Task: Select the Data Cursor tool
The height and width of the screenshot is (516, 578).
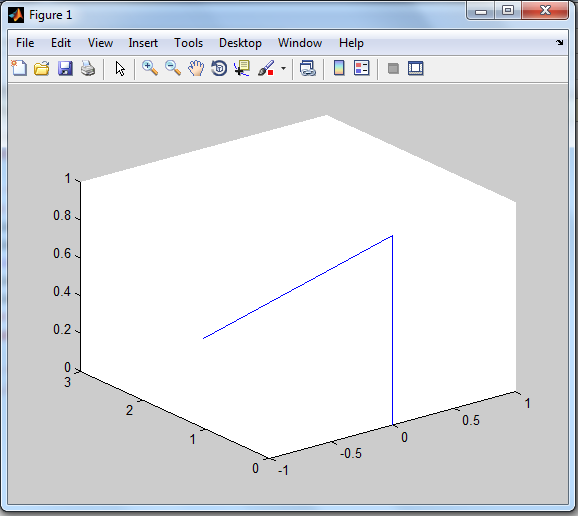Action: point(242,69)
